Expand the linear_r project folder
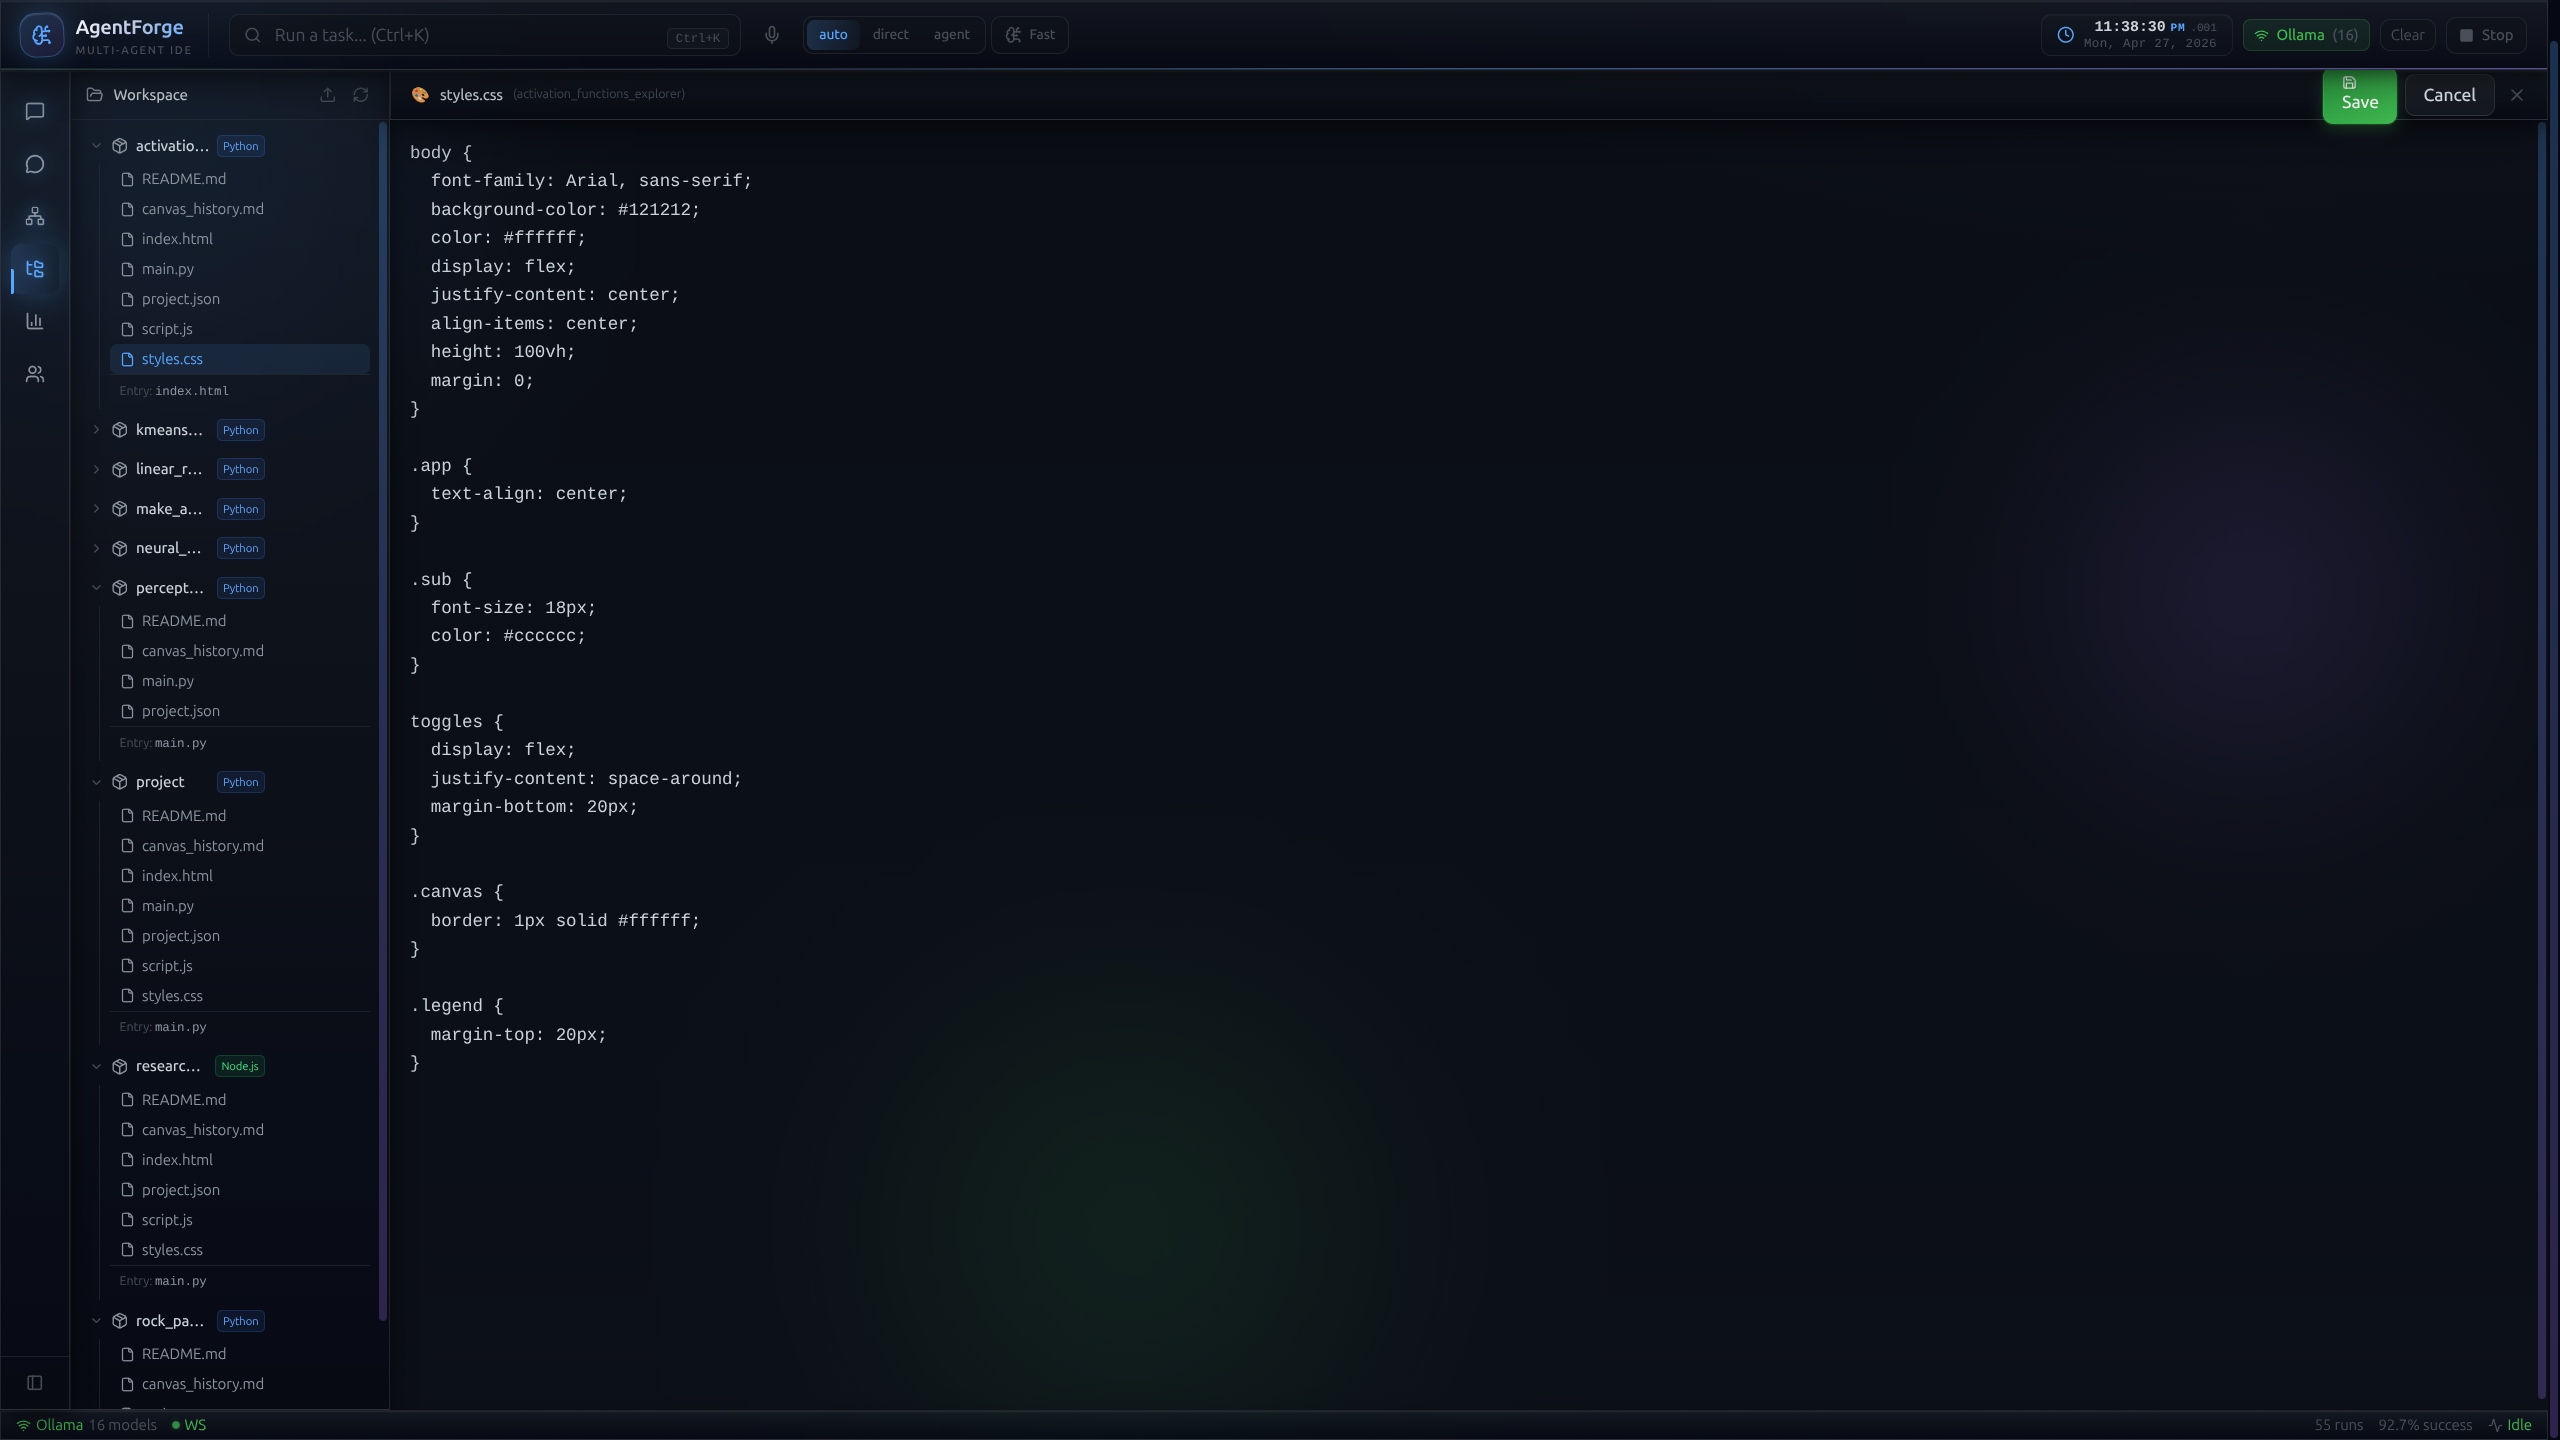The width and height of the screenshot is (2560, 1440). click(x=96, y=469)
